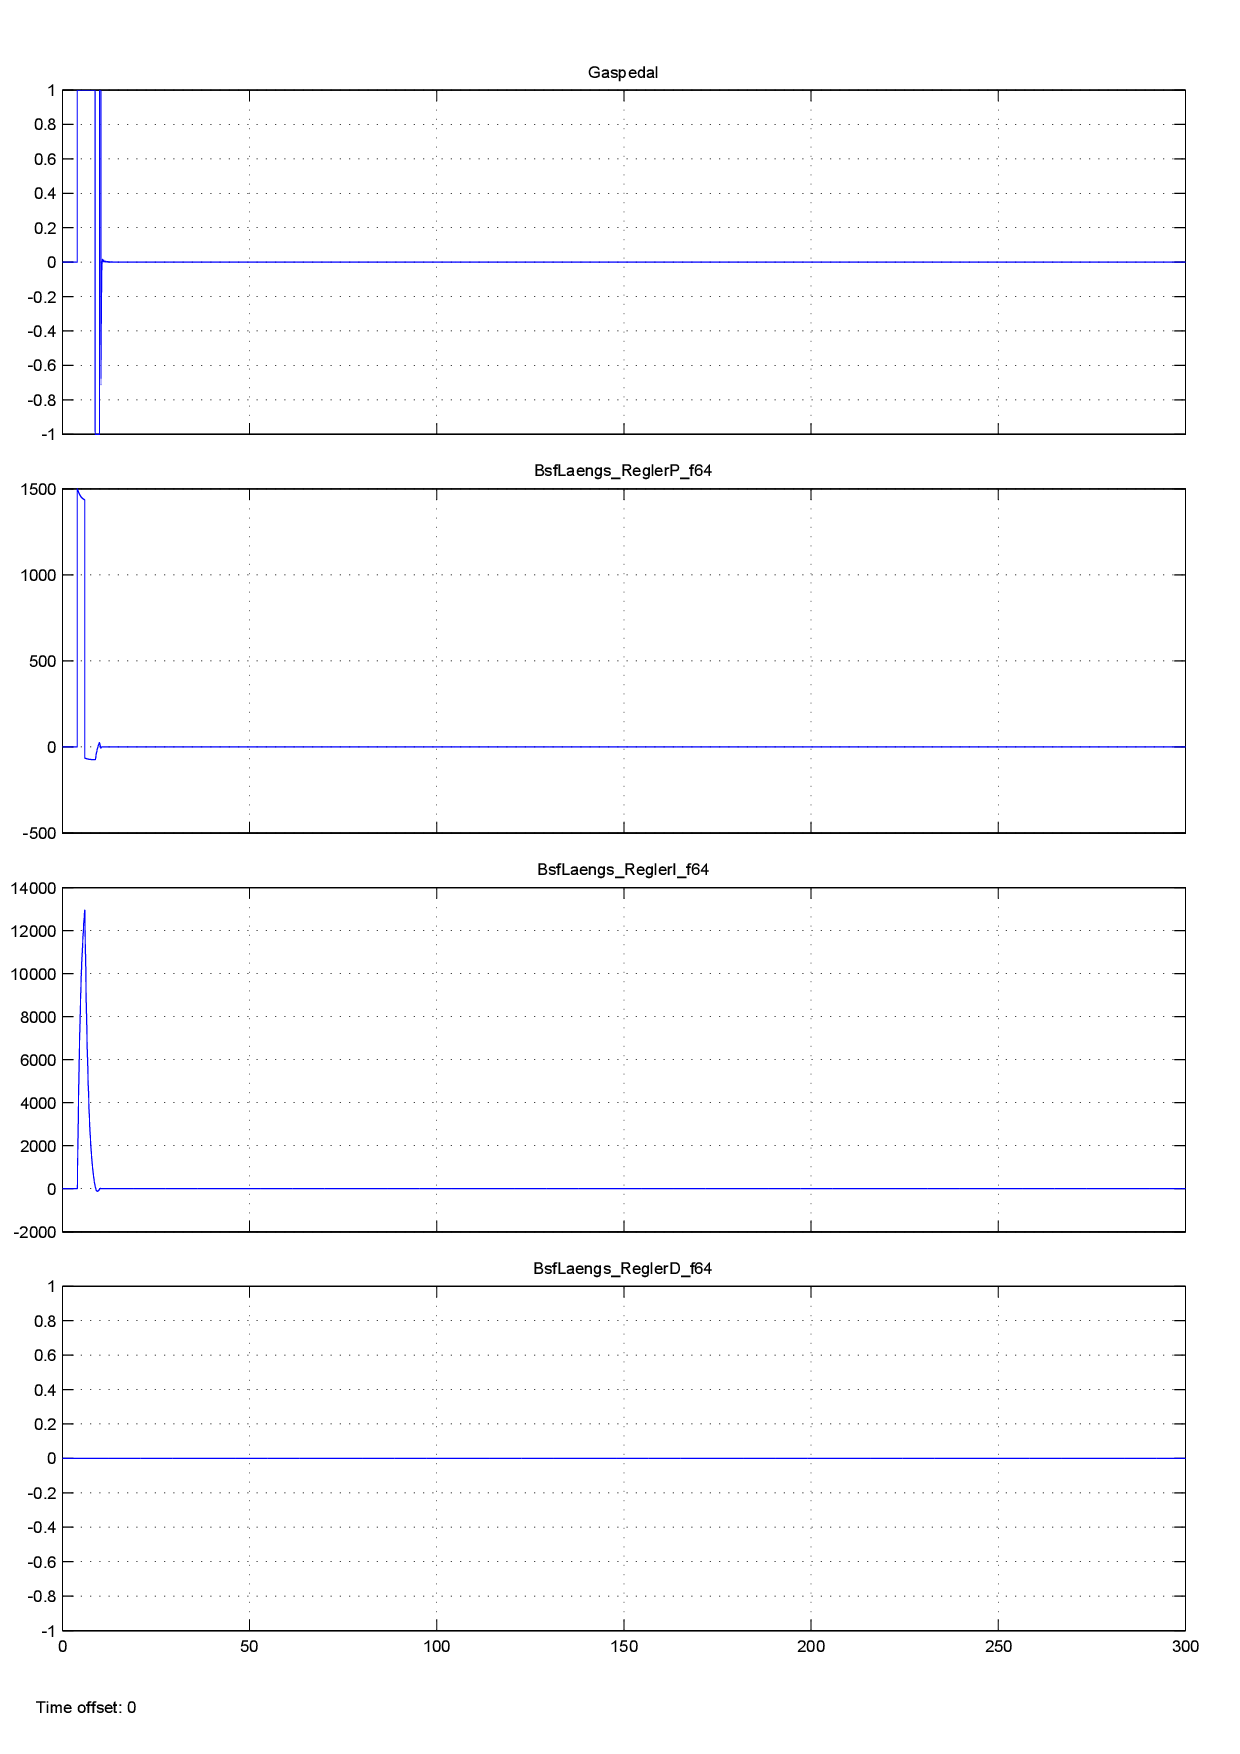Click the 300 tick on the time axis
The height and width of the screenshot is (1754, 1240).
tap(1184, 1647)
